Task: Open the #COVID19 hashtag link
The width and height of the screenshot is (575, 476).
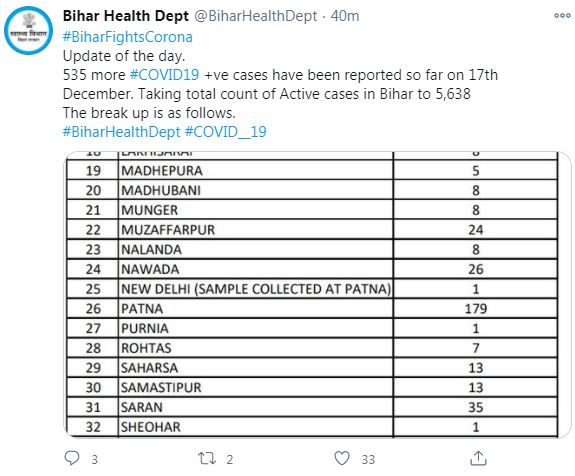Action: pyautogui.click(x=164, y=75)
